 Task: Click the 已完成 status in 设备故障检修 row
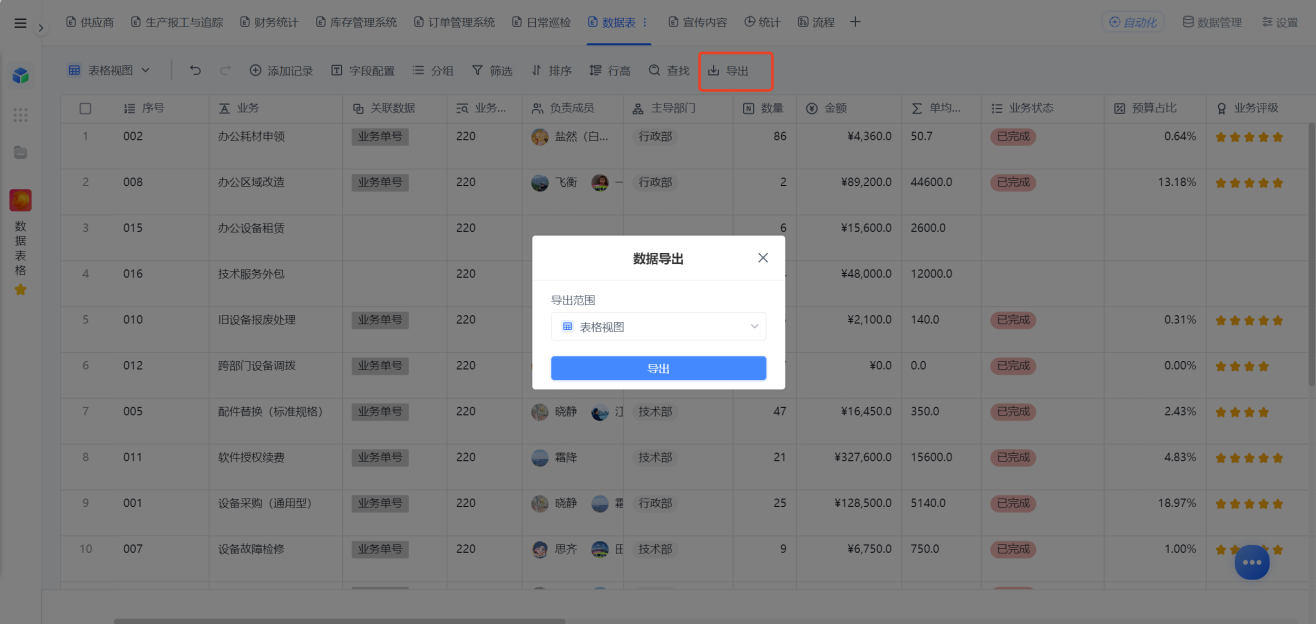coord(1012,549)
